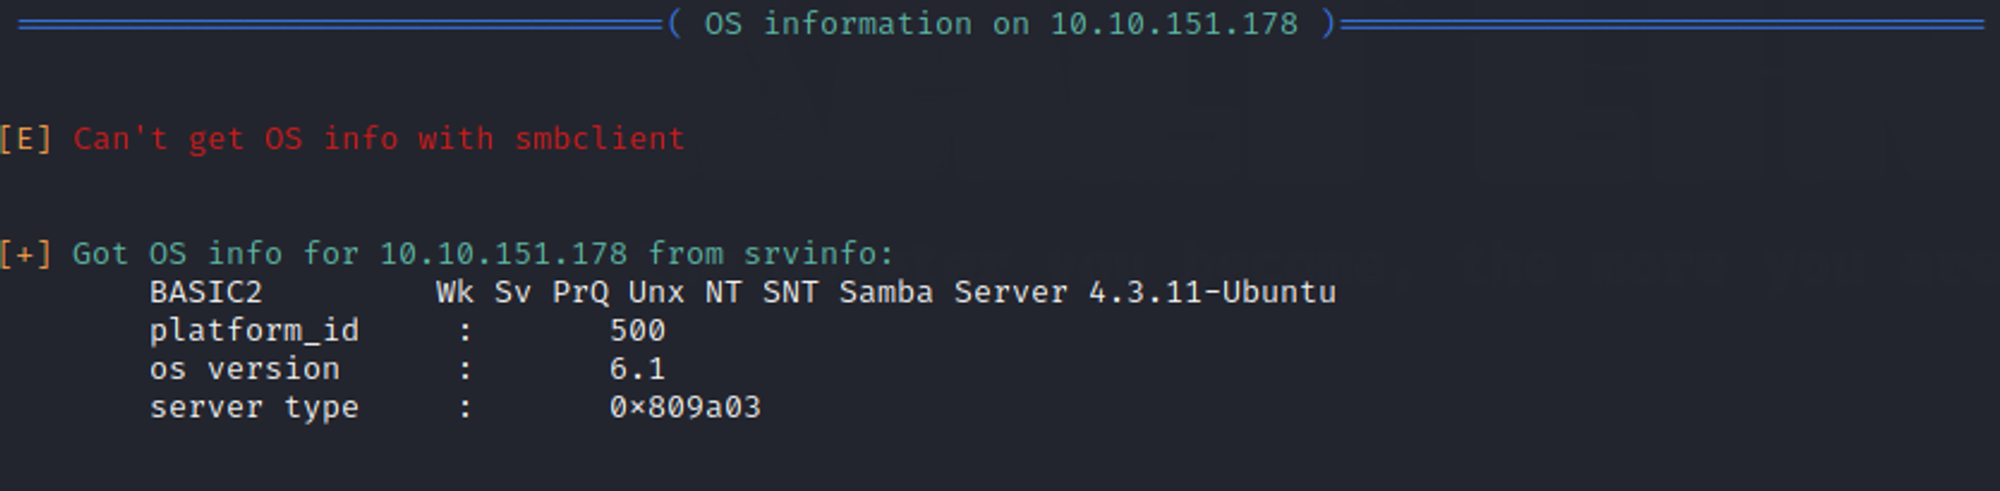
Task: Click the platform_id value 500
Action: tap(637, 331)
